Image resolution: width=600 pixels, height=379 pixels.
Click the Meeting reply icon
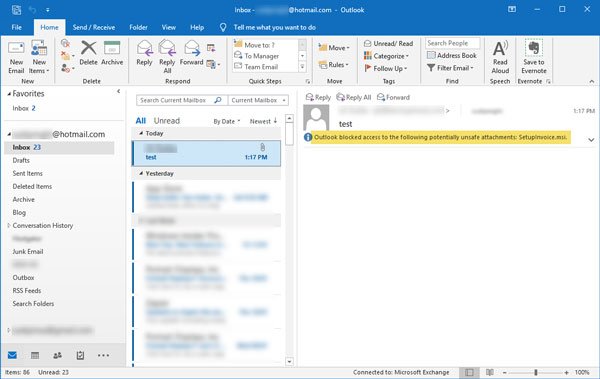(x=211, y=47)
